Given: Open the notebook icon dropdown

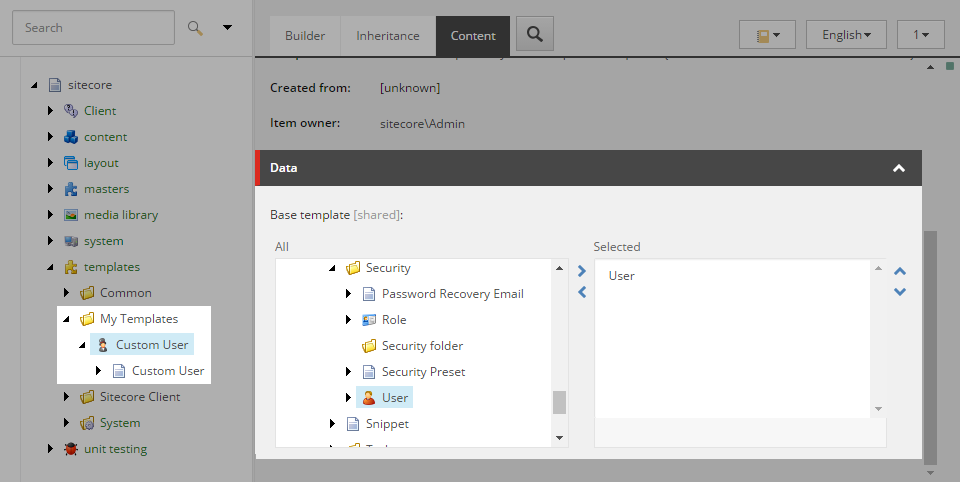Looking at the screenshot, I should click(767, 34).
